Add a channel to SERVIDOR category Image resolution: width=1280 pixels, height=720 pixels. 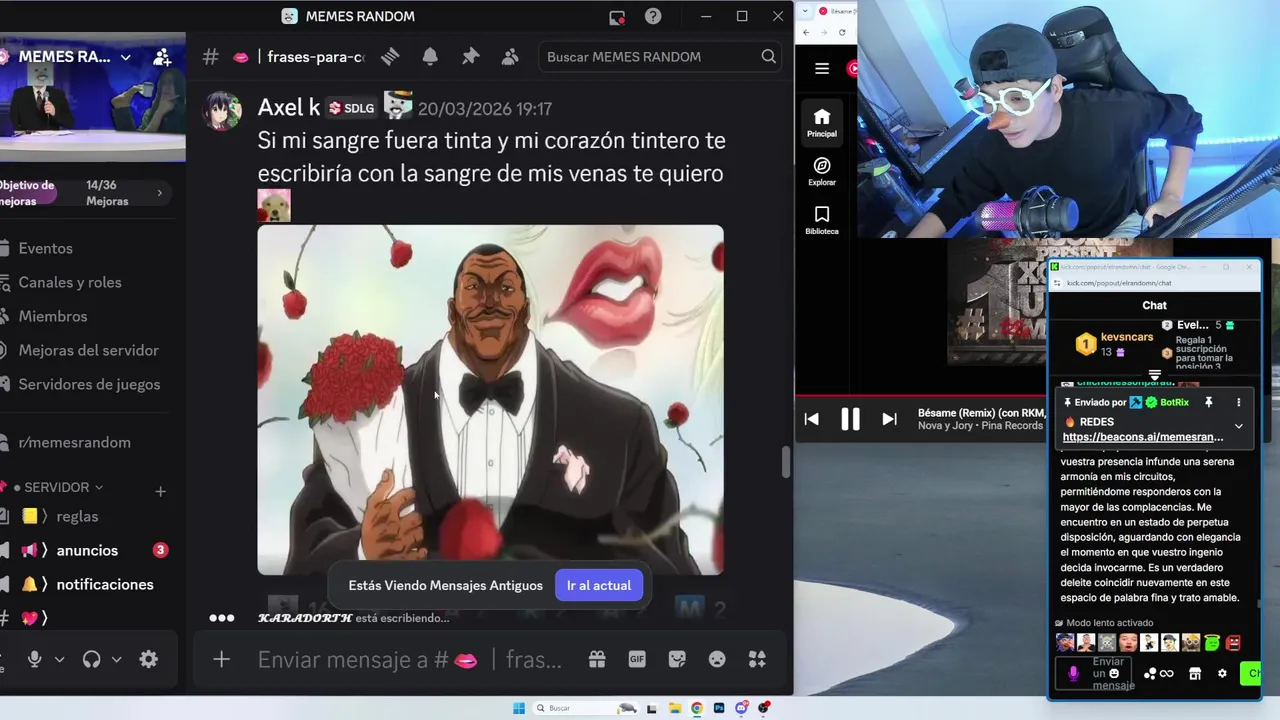click(x=160, y=491)
